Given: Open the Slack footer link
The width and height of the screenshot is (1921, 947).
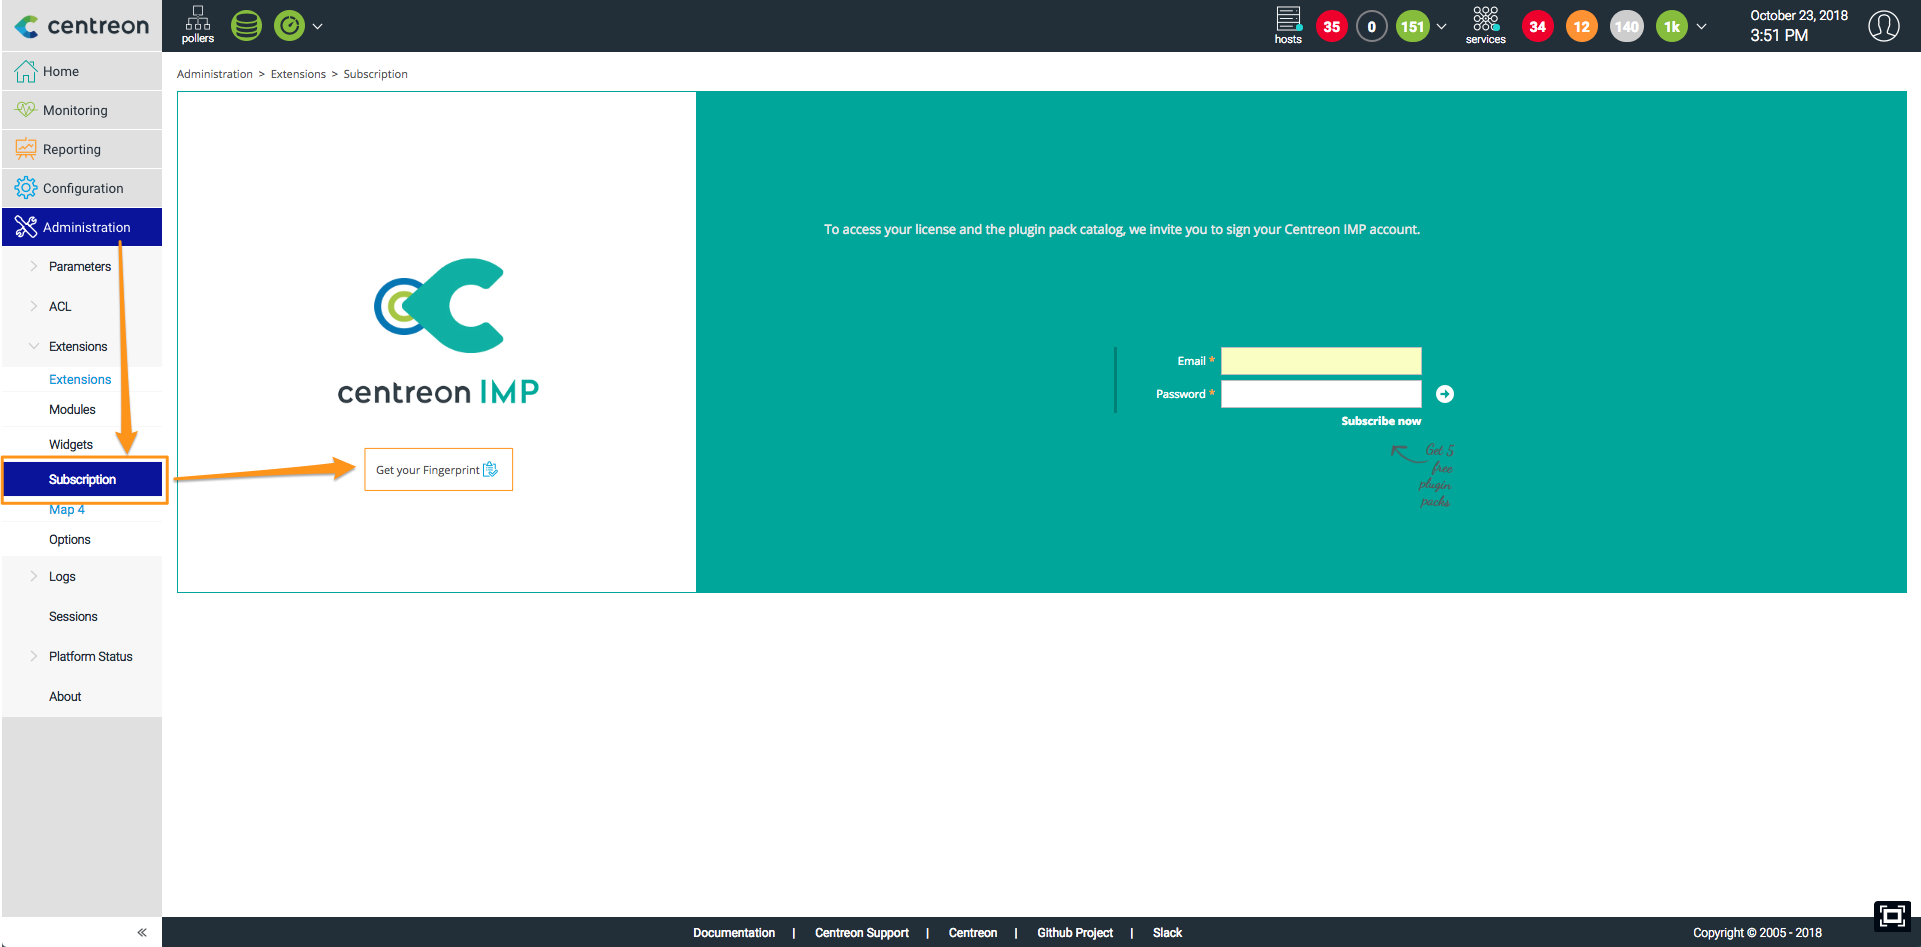Looking at the screenshot, I should click(1167, 933).
